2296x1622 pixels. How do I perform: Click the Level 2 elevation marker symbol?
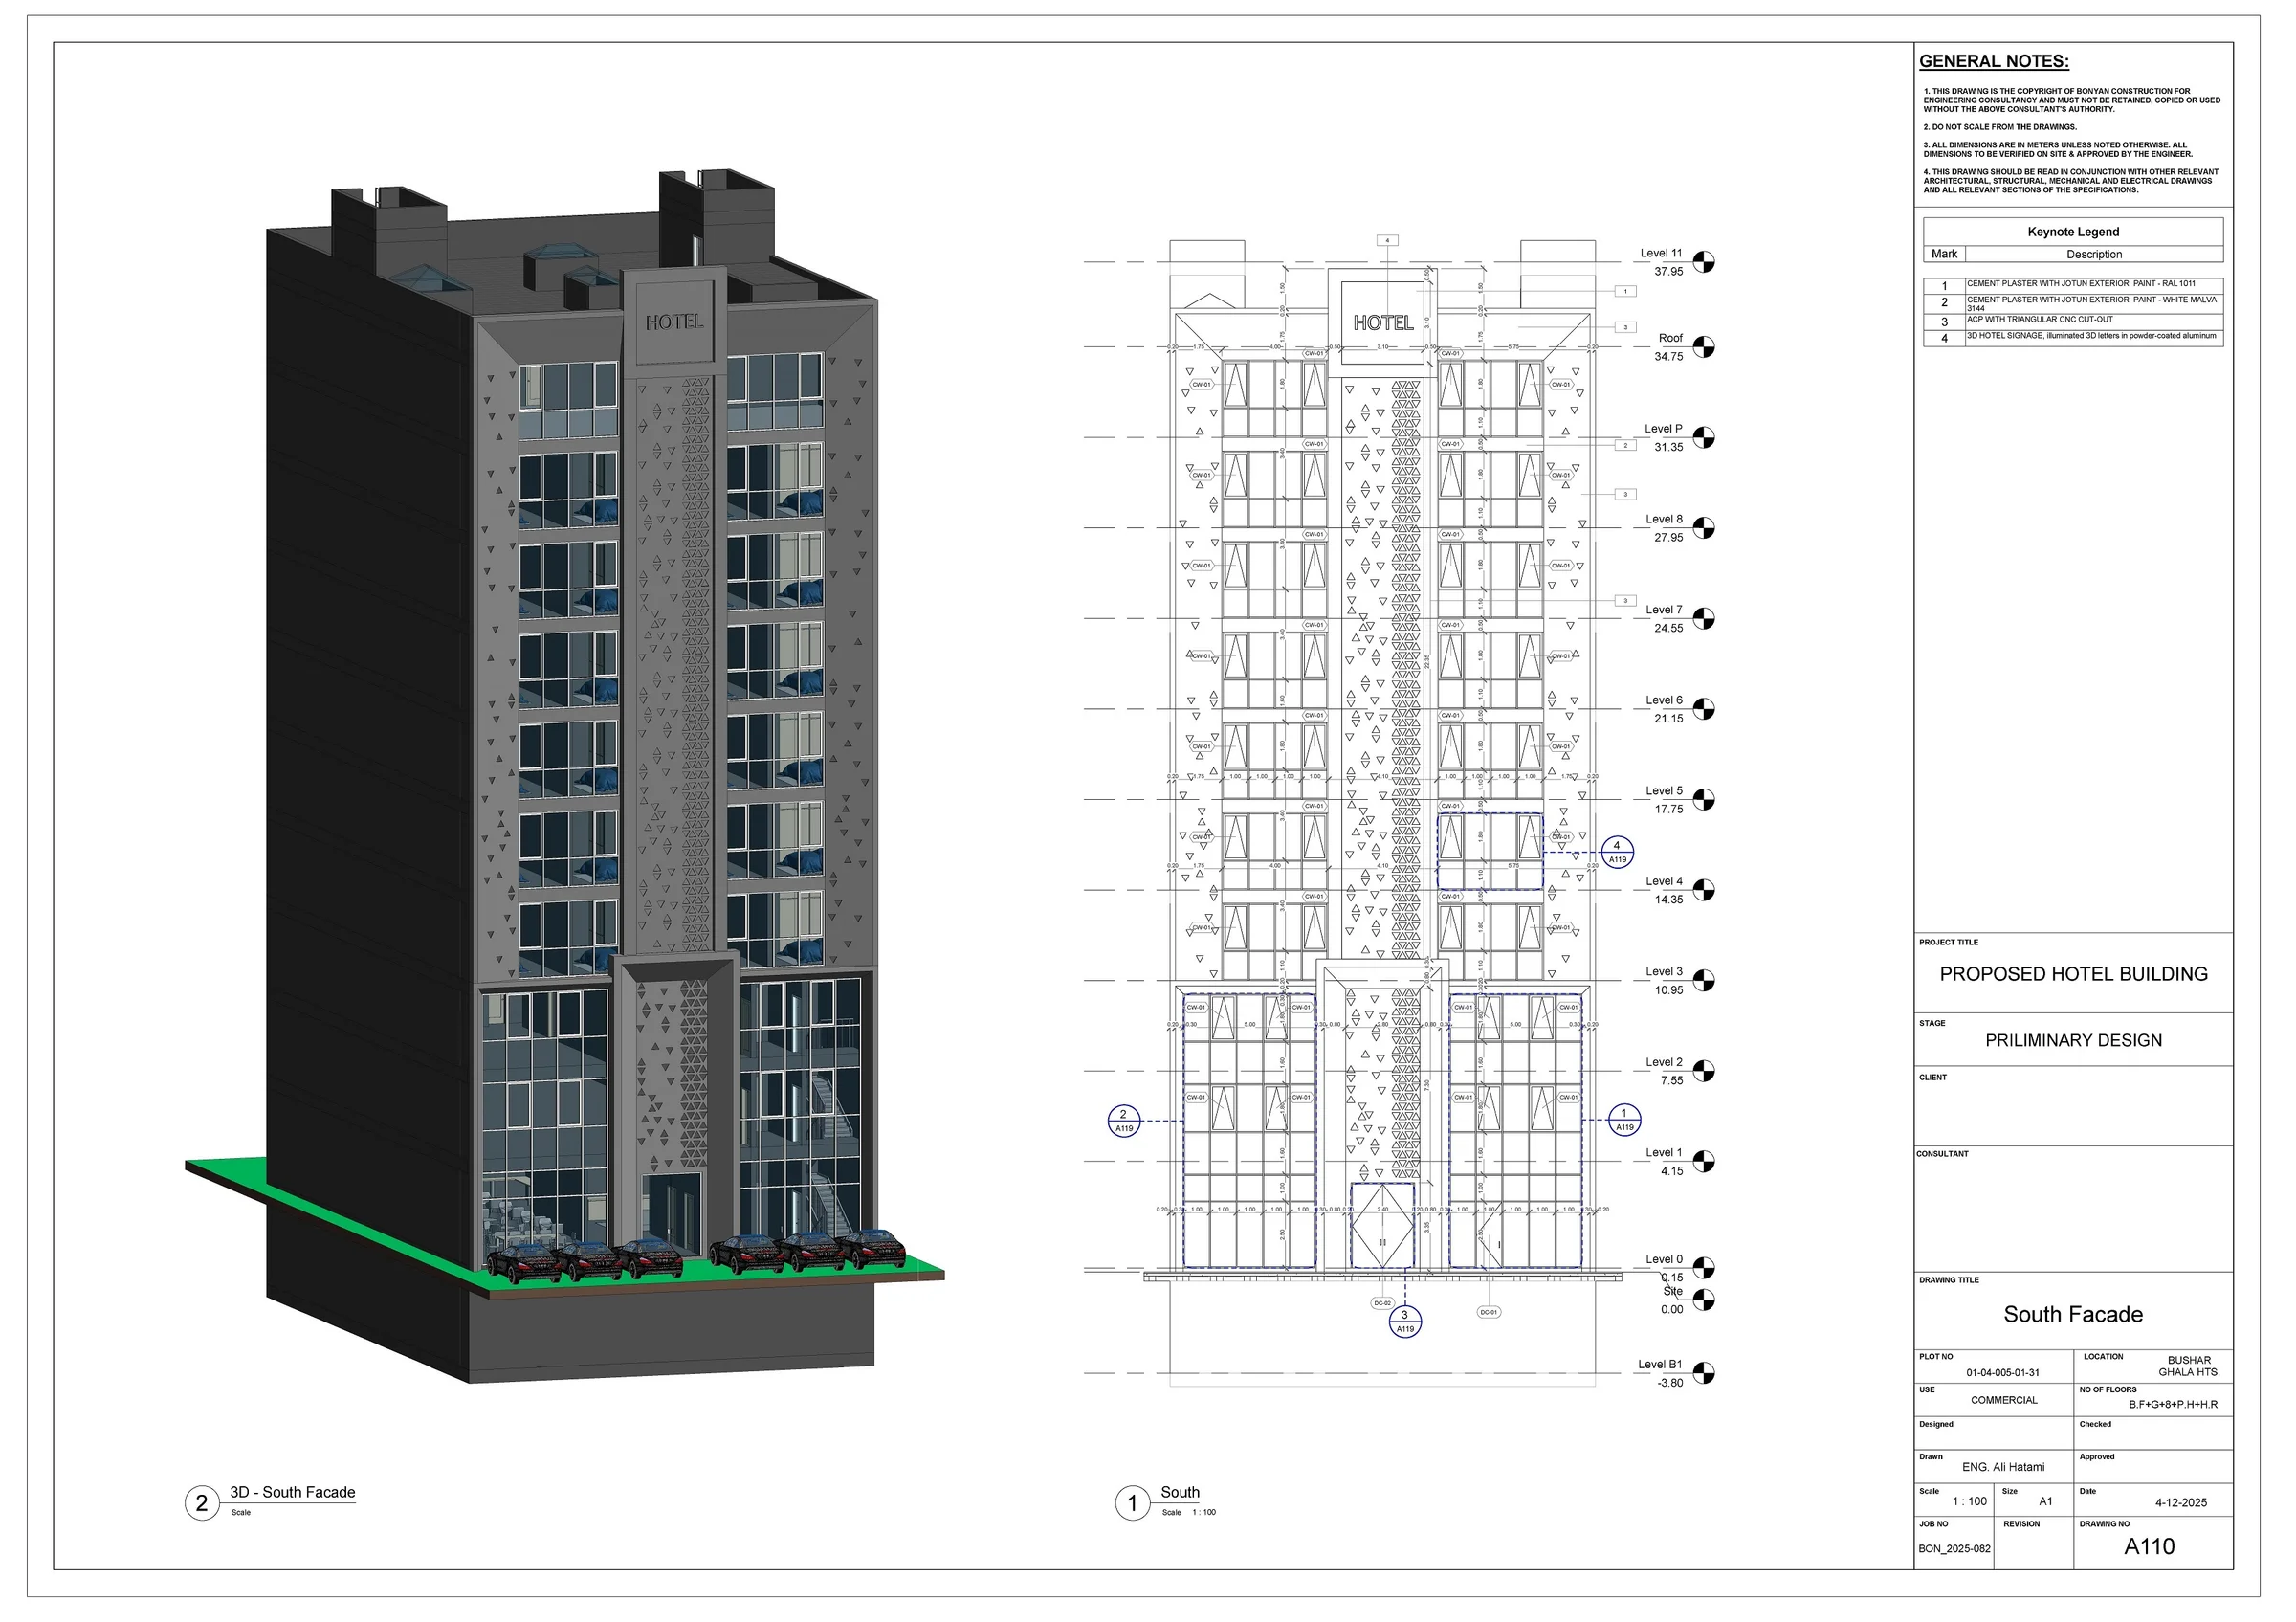(1704, 1071)
